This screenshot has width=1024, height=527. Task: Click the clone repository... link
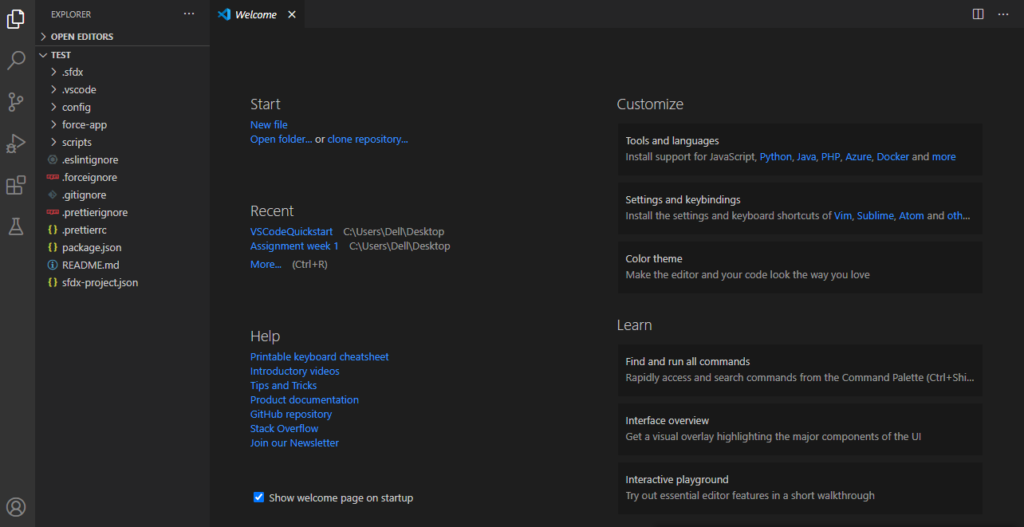click(368, 139)
